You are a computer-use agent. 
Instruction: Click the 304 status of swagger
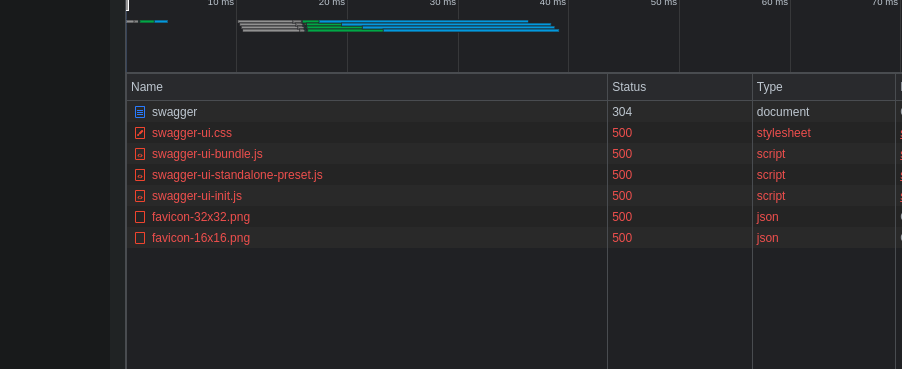[x=622, y=112]
